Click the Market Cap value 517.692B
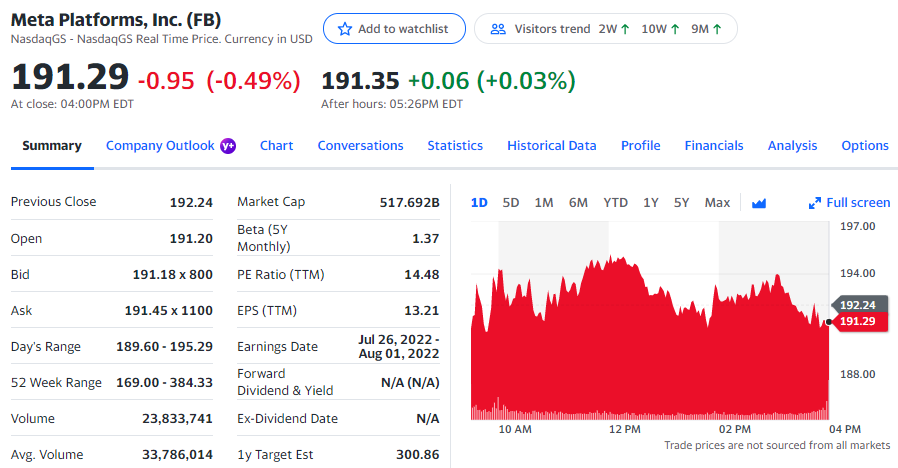Screen dimensions: 898x468 coord(409,203)
